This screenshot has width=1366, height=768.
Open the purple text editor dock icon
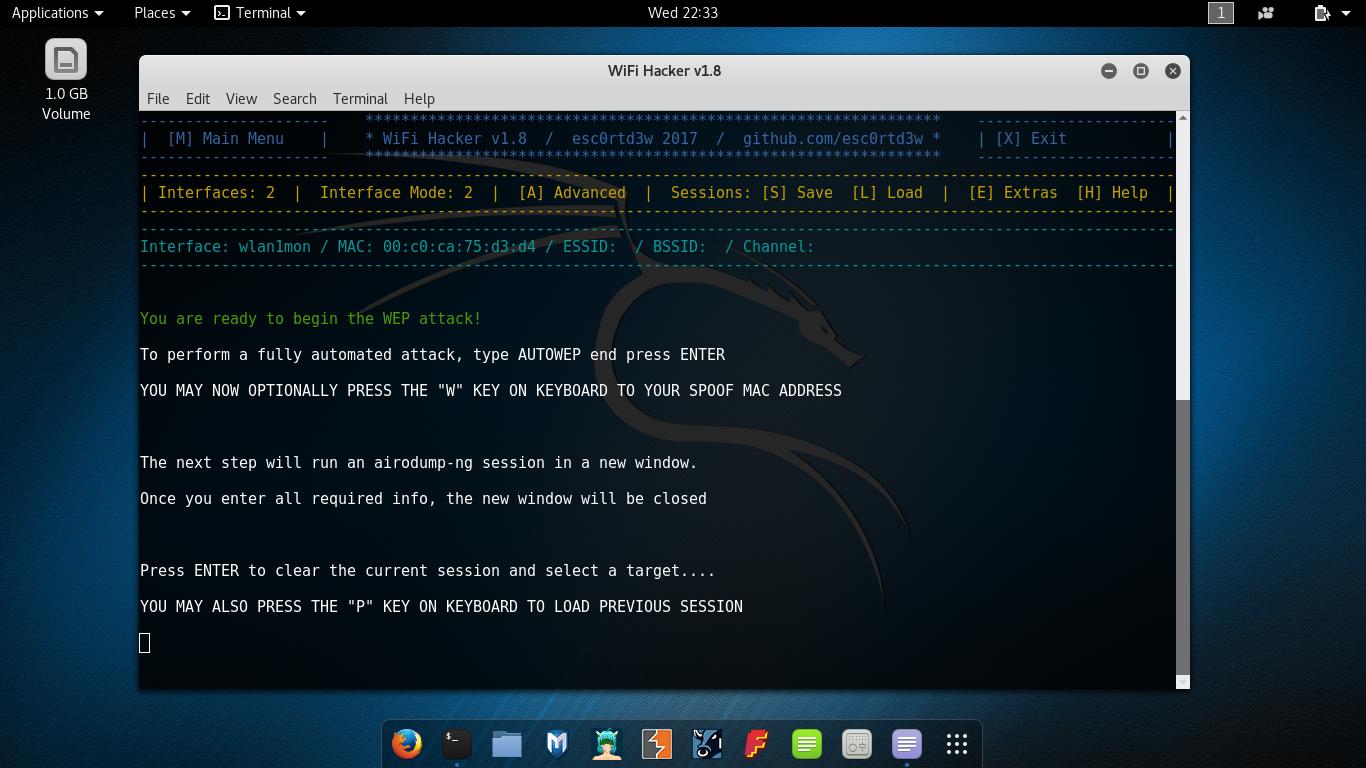907,744
